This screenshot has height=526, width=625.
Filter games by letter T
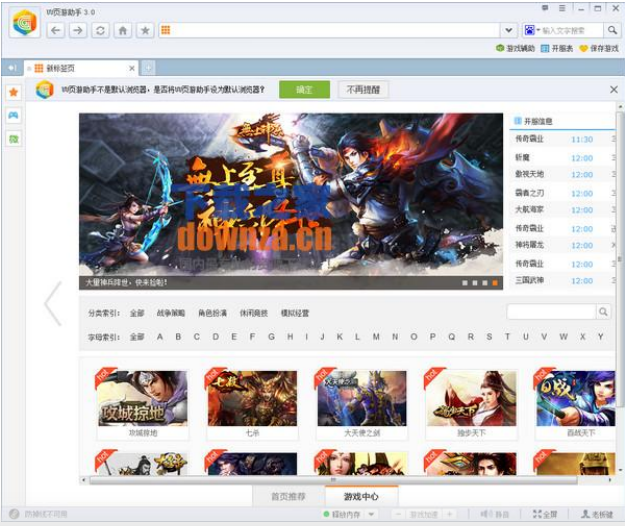(x=507, y=337)
